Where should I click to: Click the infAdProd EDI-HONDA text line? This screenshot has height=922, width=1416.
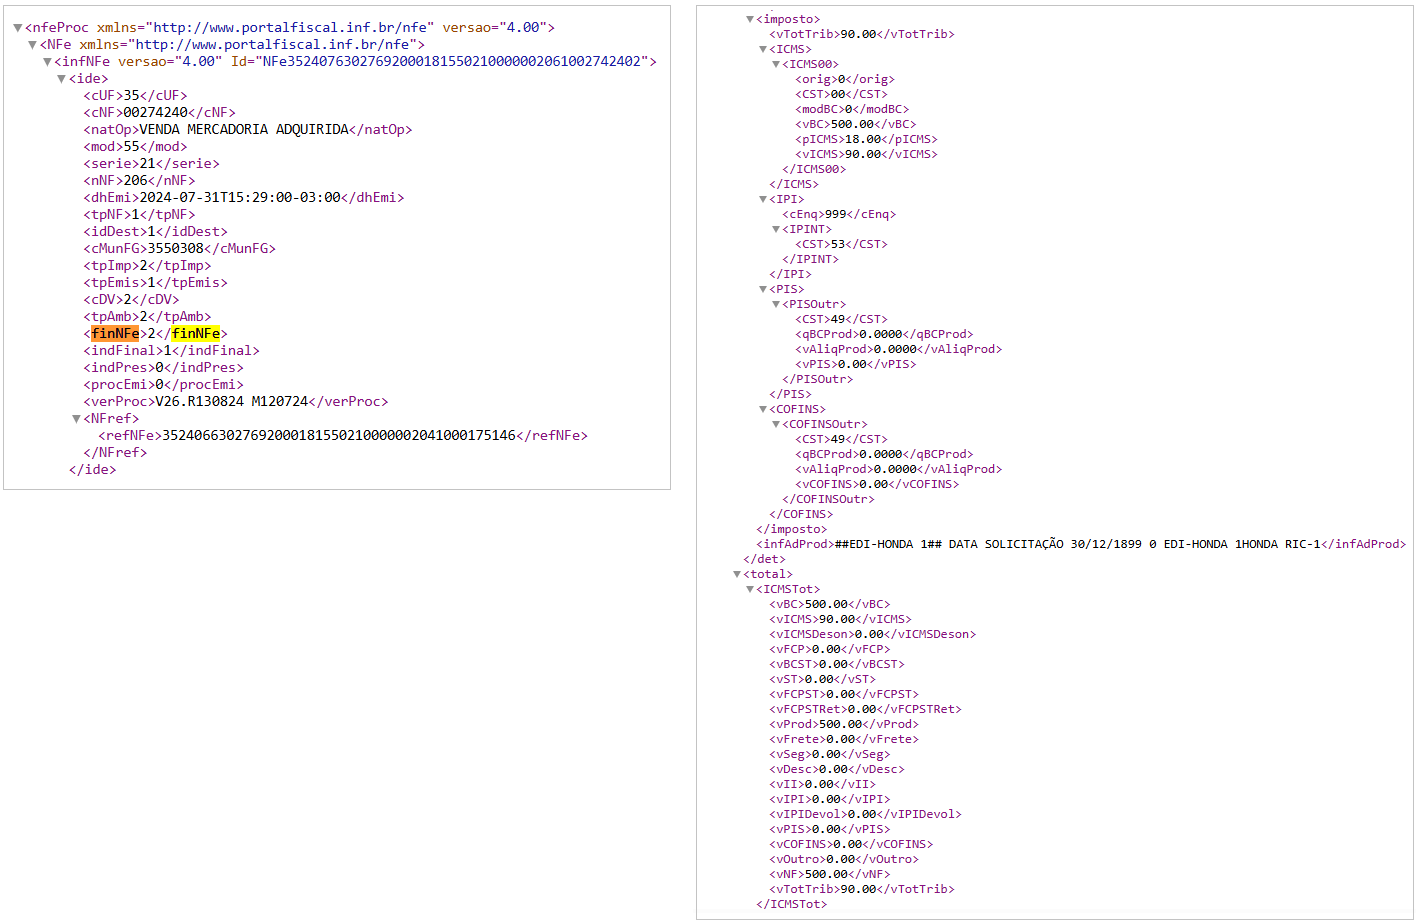(1078, 544)
